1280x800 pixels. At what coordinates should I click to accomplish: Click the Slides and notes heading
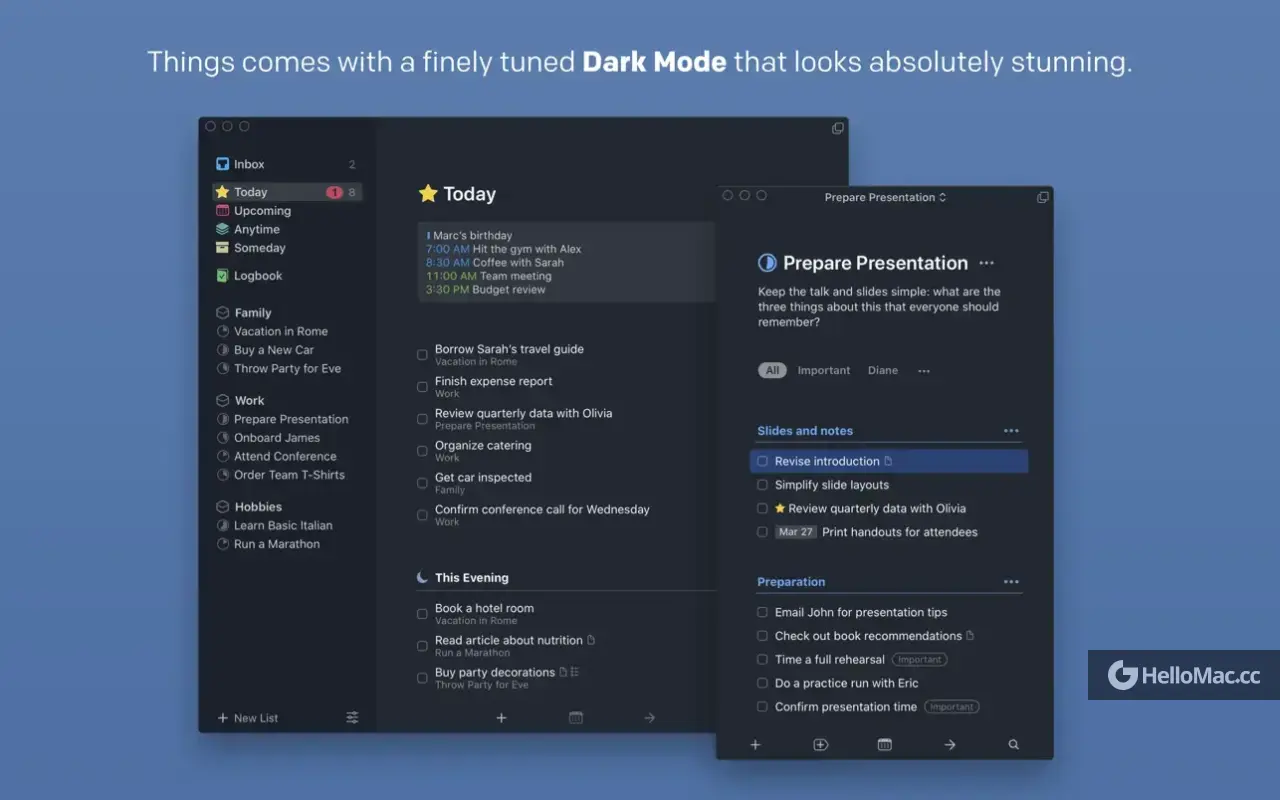[805, 431]
